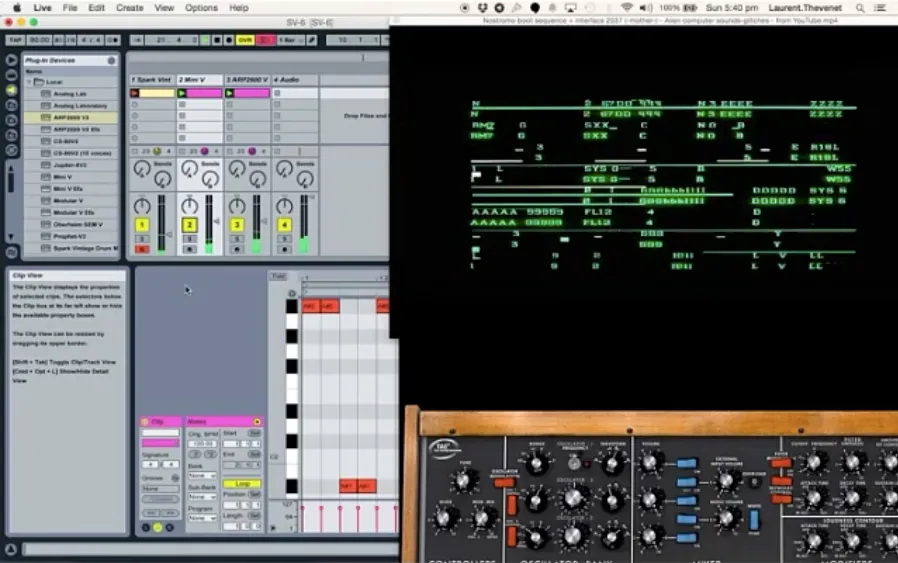
Task: Click the transport Stop button
Action: point(217,40)
